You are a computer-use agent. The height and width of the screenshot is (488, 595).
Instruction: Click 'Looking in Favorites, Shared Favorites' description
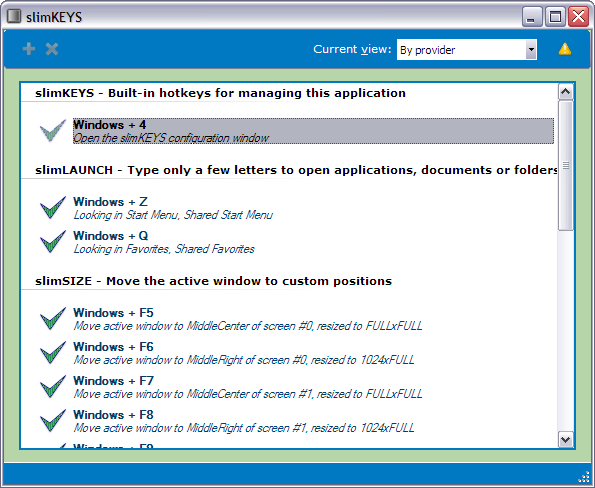(x=164, y=249)
